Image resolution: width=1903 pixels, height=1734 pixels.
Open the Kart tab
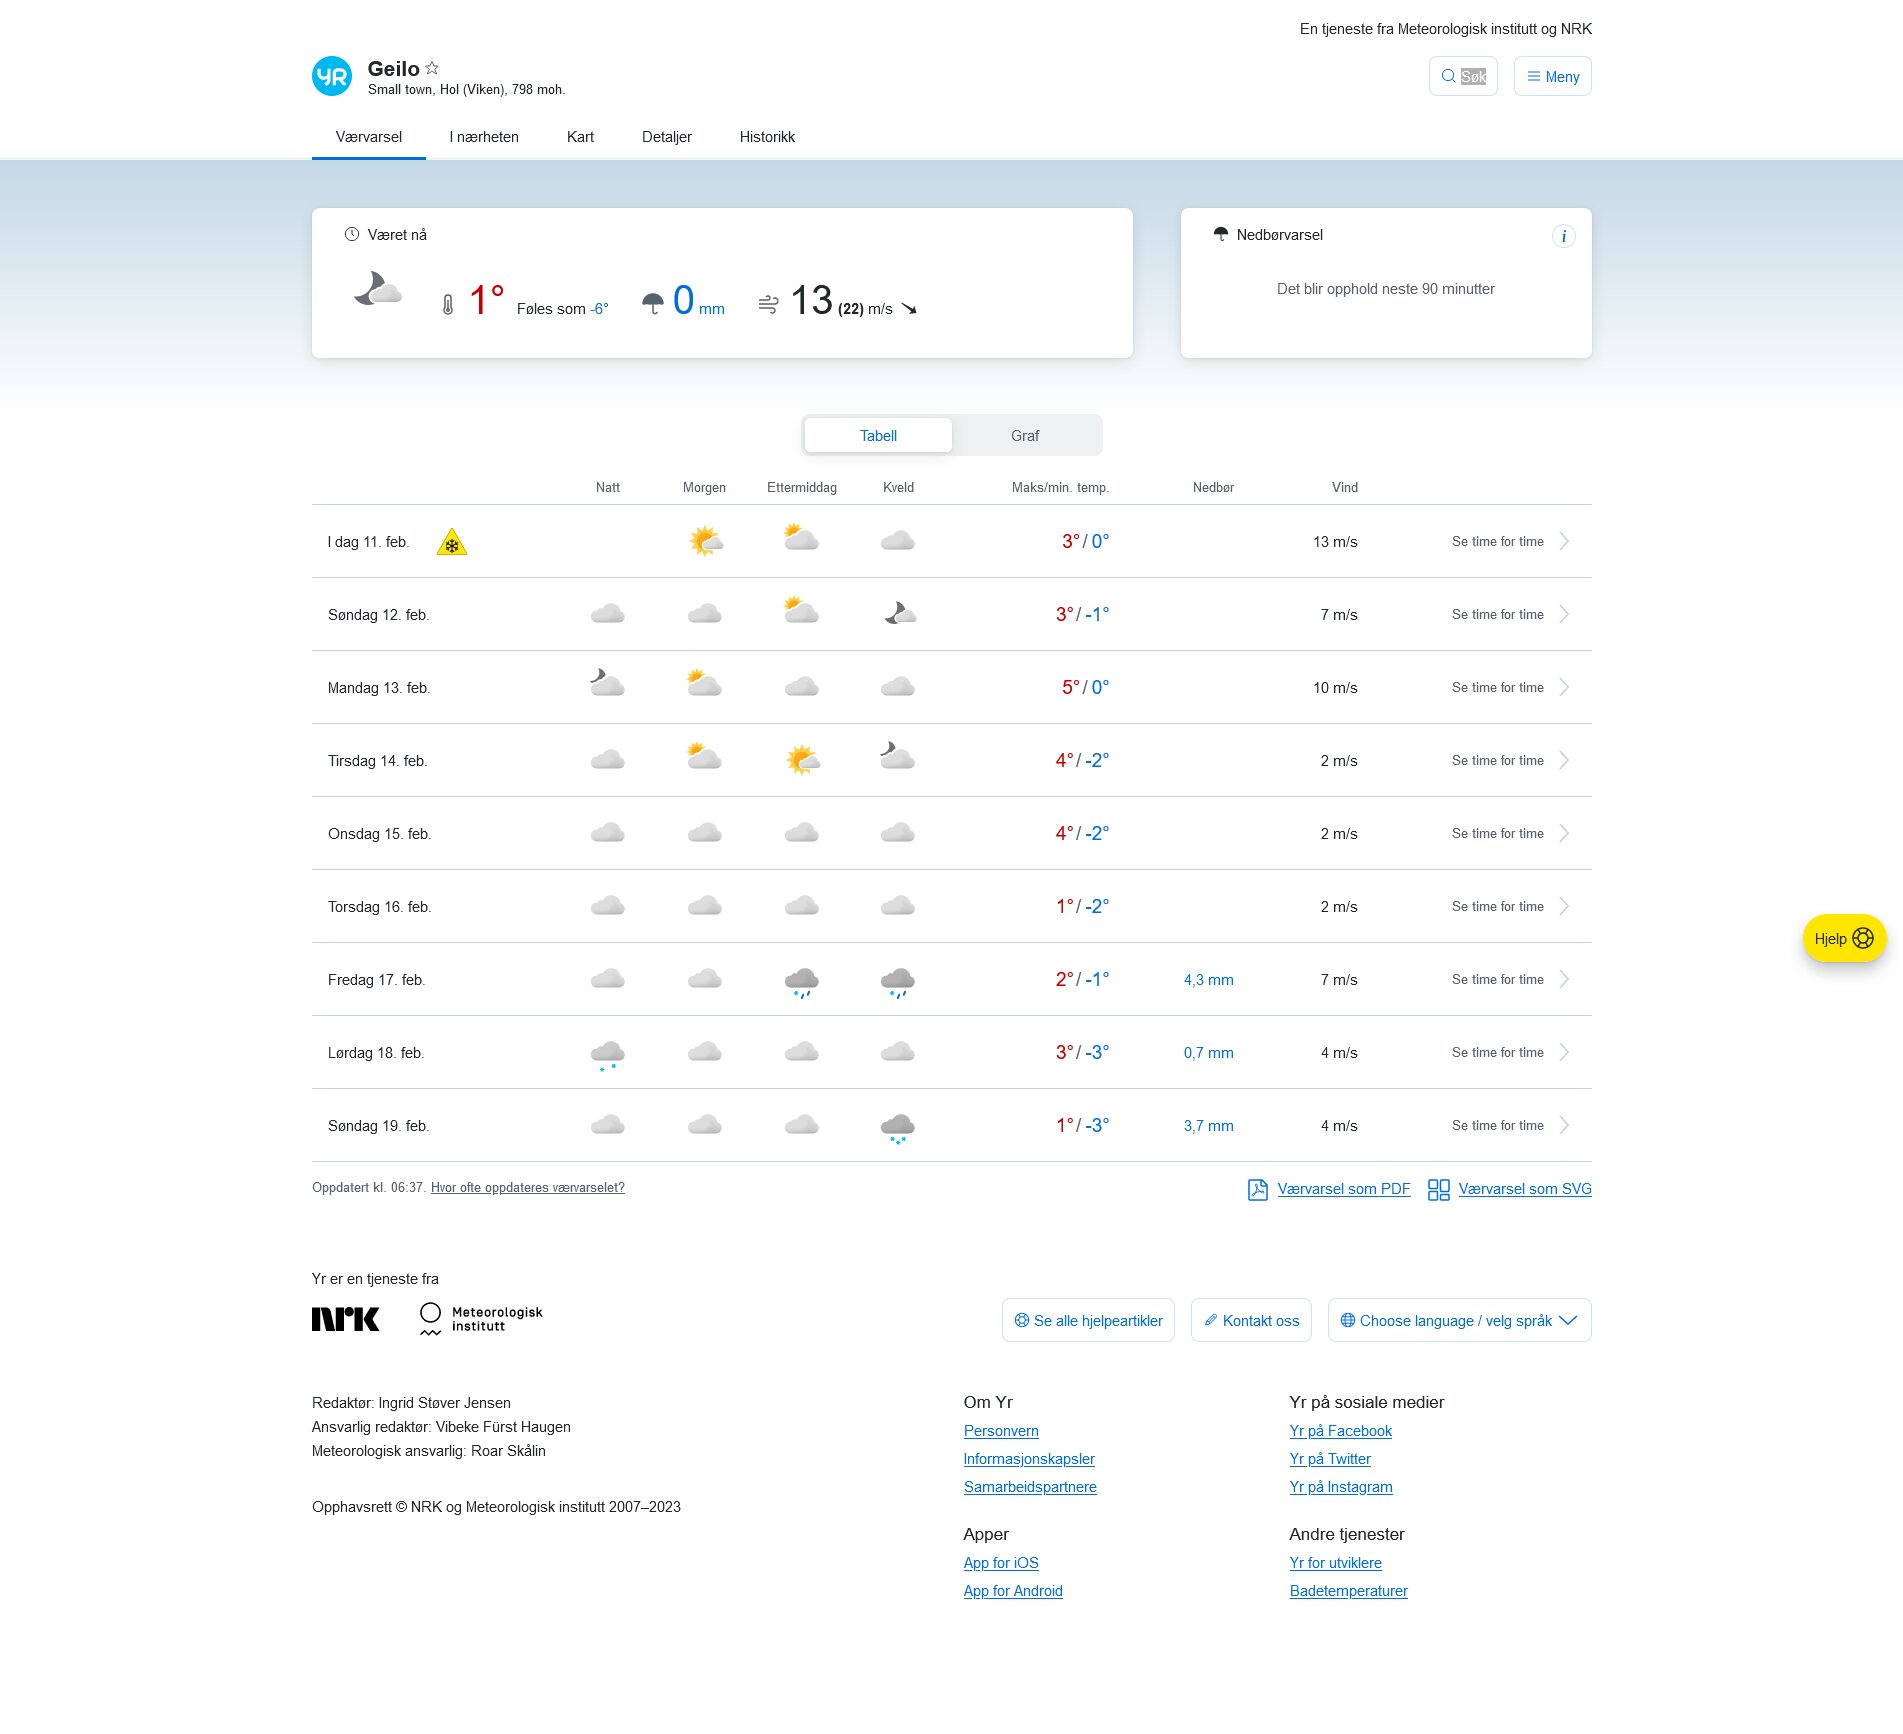point(580,137)
